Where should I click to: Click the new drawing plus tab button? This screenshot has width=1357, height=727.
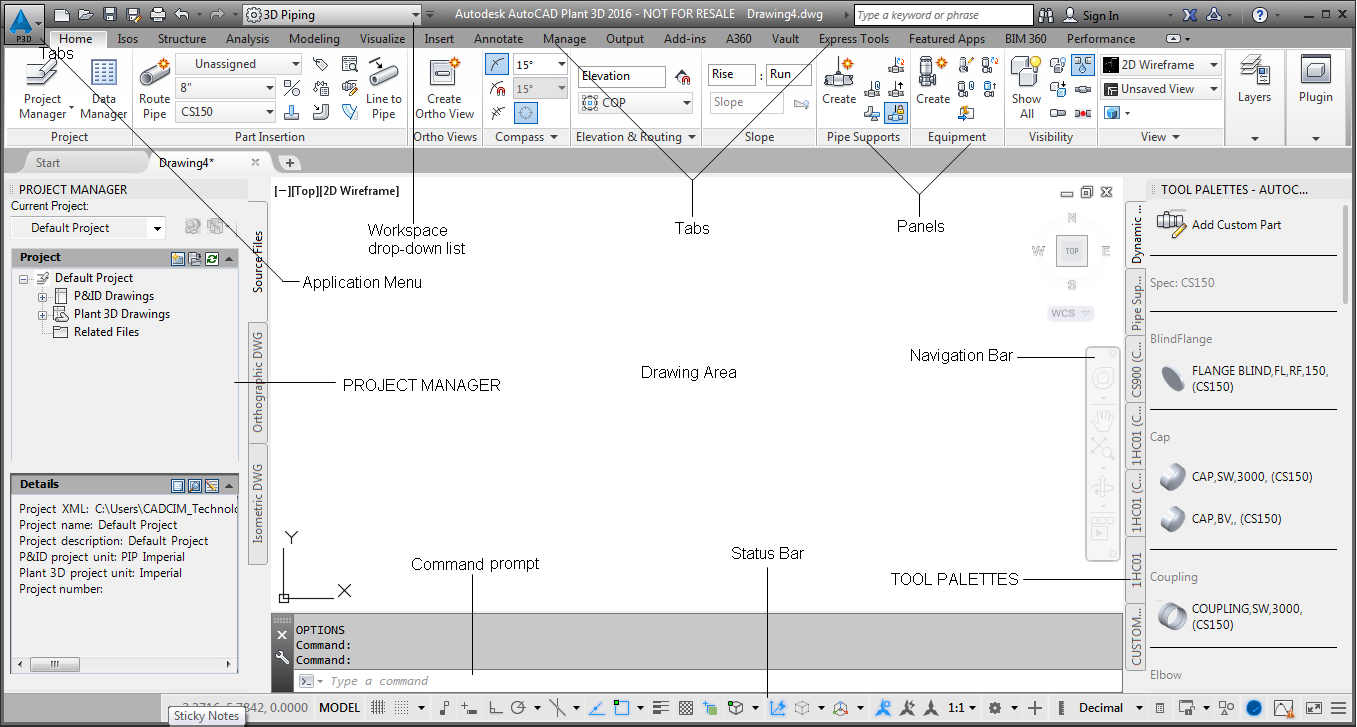pyautogui.click(x=289, y=162)
